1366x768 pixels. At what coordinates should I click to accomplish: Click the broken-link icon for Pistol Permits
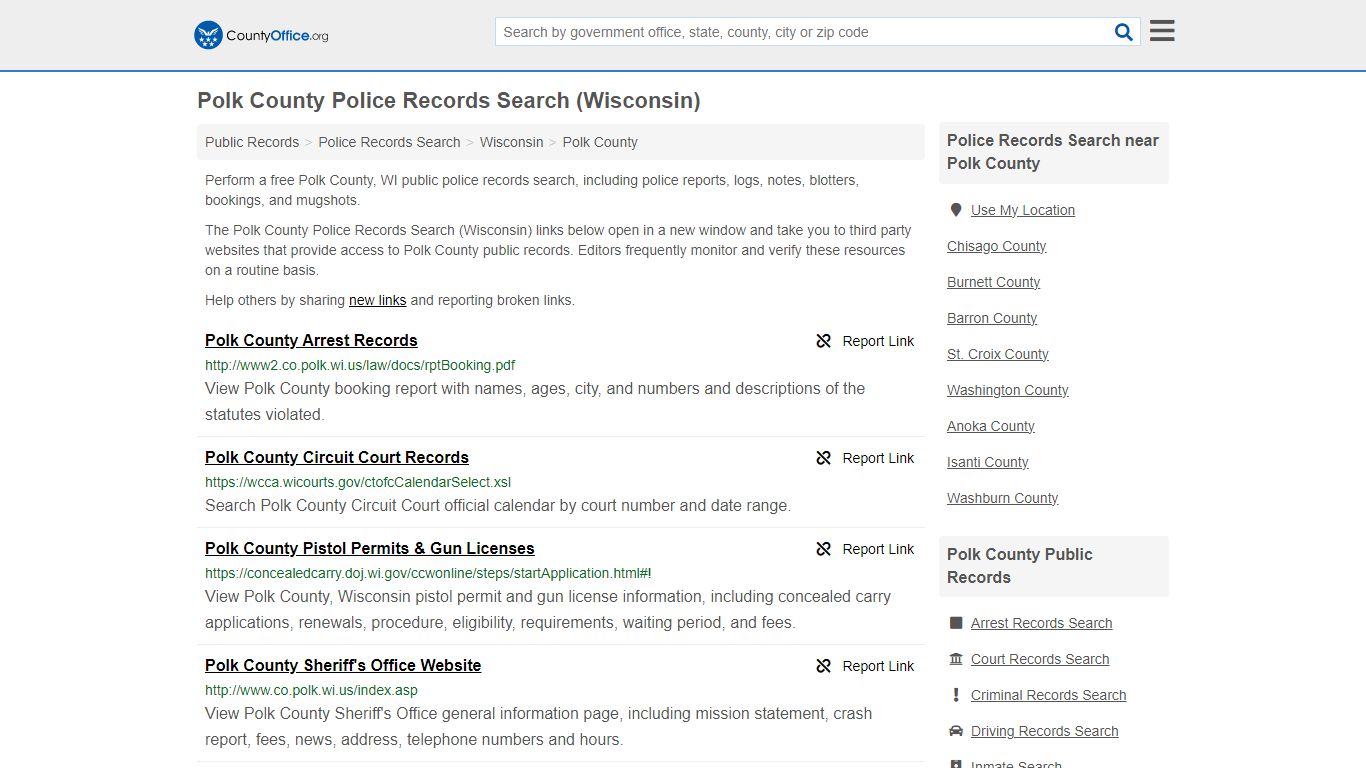(824, 549)
